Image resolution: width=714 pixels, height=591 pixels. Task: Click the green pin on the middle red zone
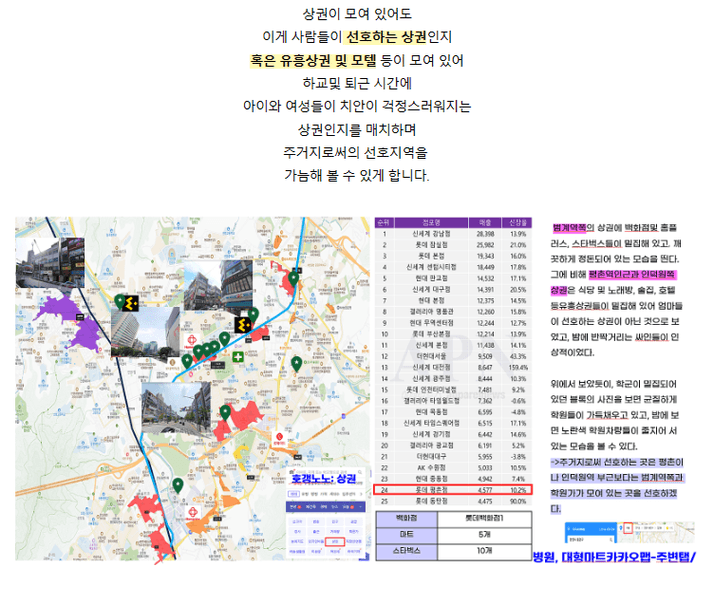pyautogui.click(x=225, y=413)
